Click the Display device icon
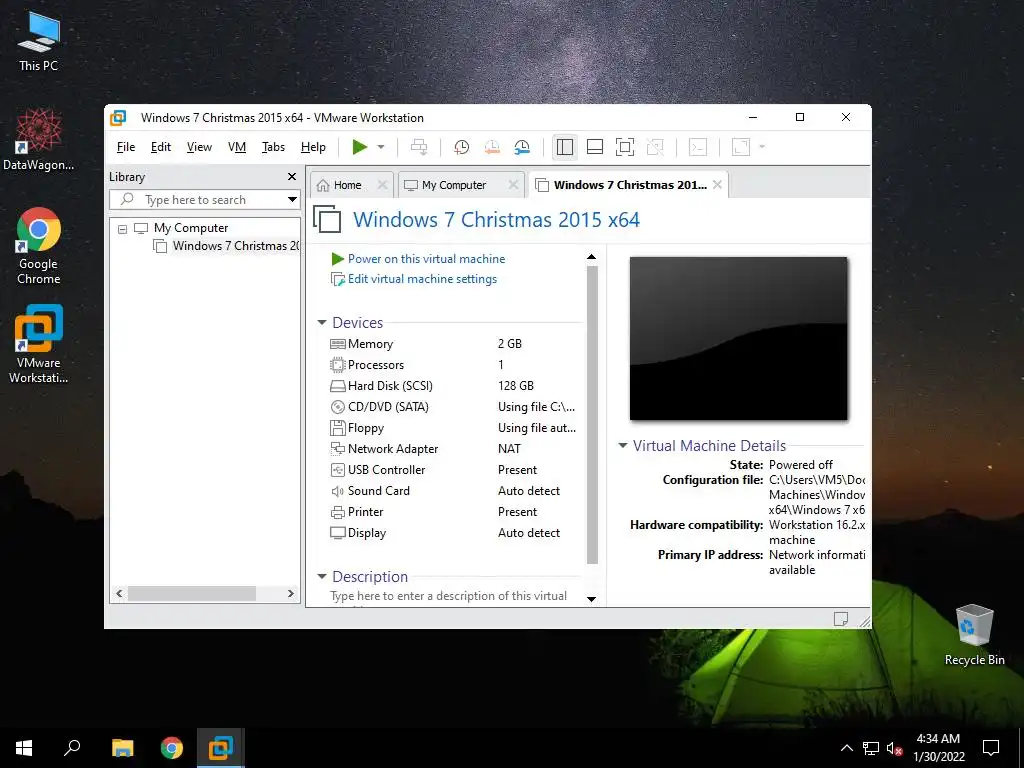This screenshot has width=1024, height=768. click(338, 533)
